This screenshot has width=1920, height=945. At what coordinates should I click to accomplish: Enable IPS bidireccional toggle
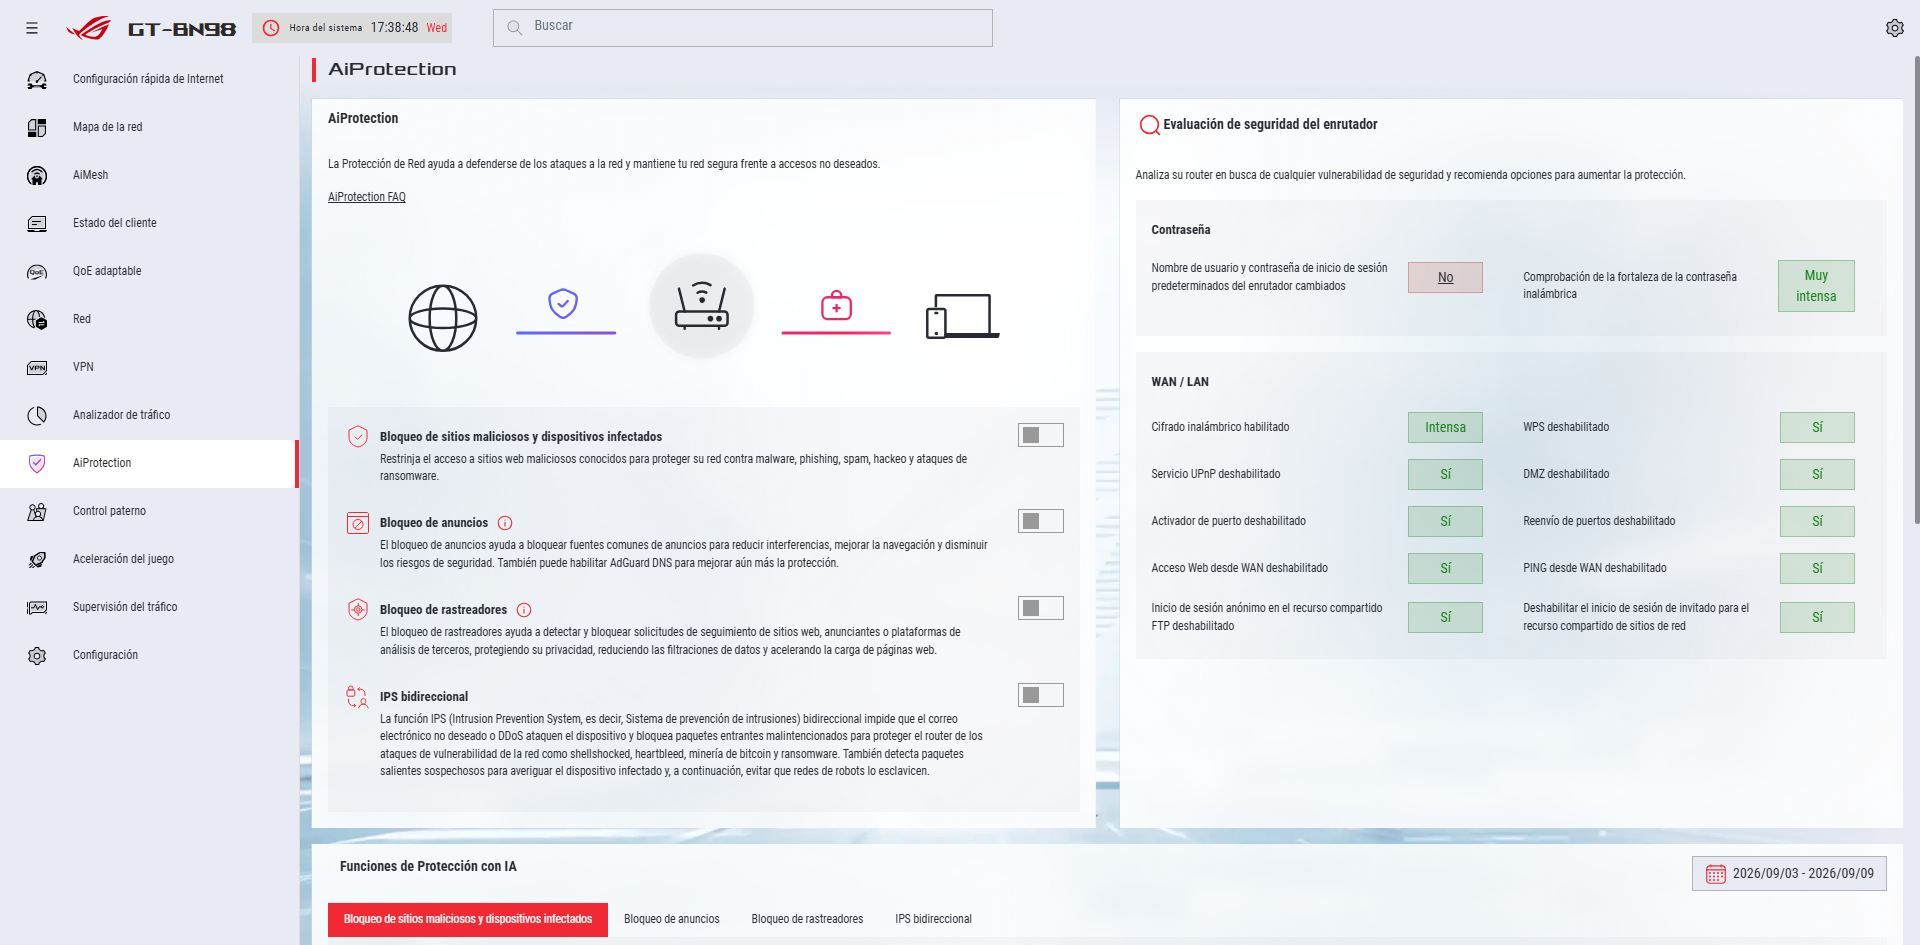[x=1040, y=695]
